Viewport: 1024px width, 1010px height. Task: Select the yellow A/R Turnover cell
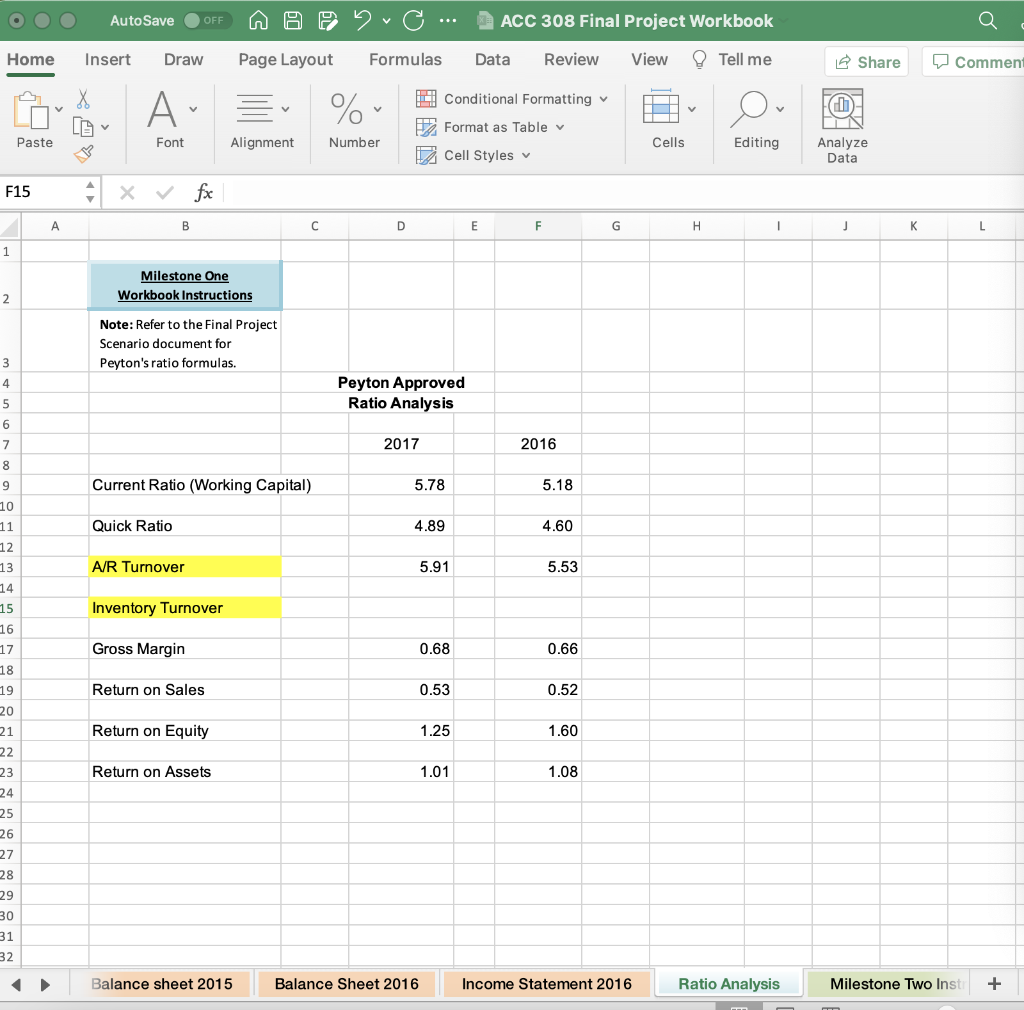(185, 567)
